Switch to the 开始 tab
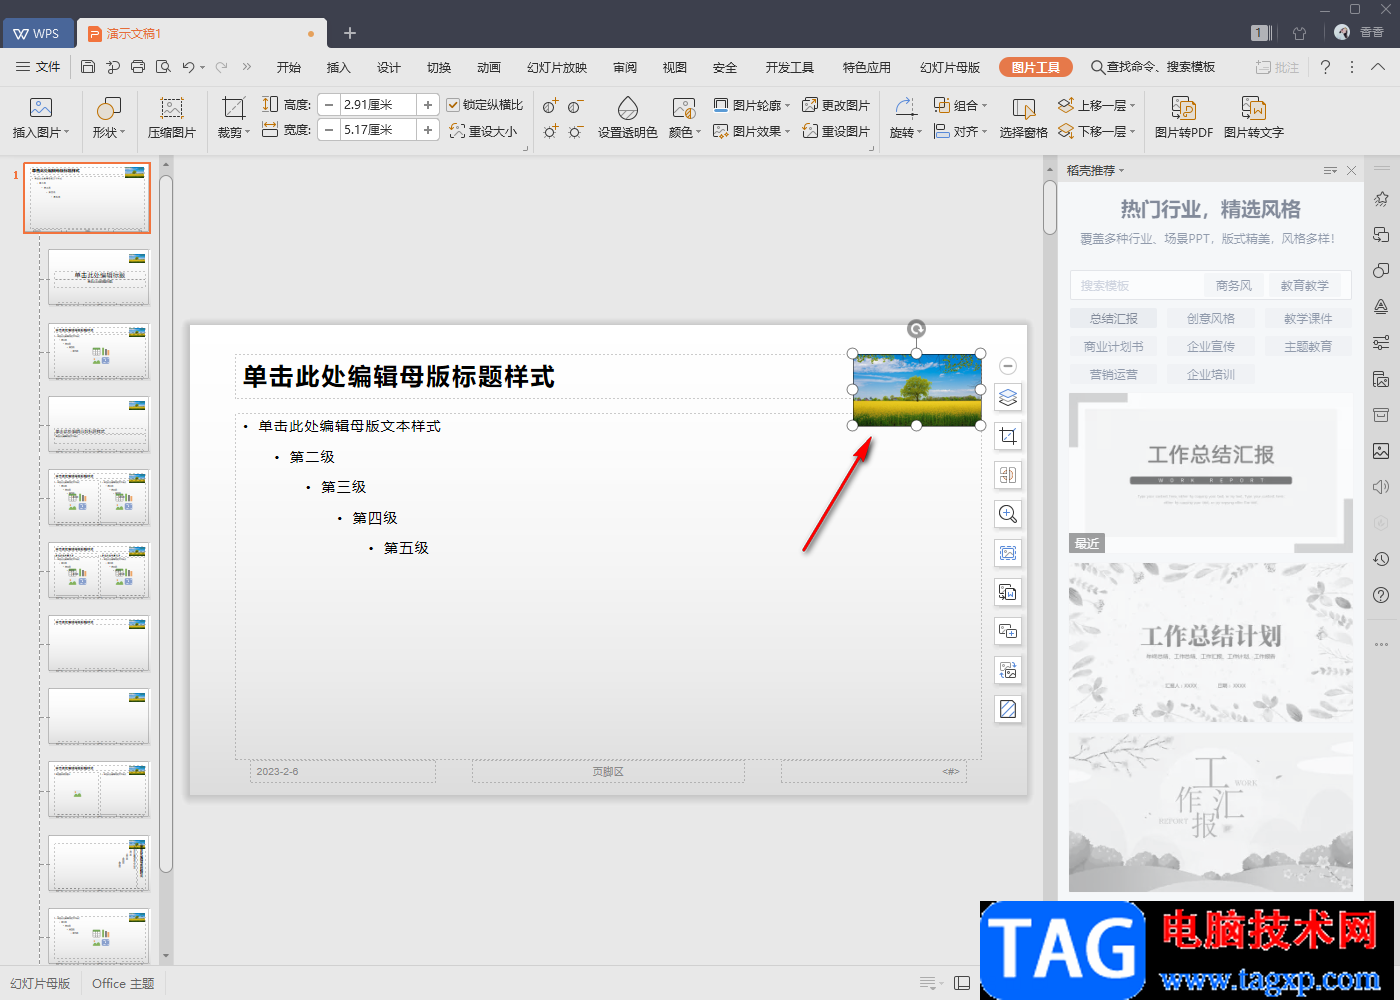The image size is (1400, 1000). click(x=289, y=67)
